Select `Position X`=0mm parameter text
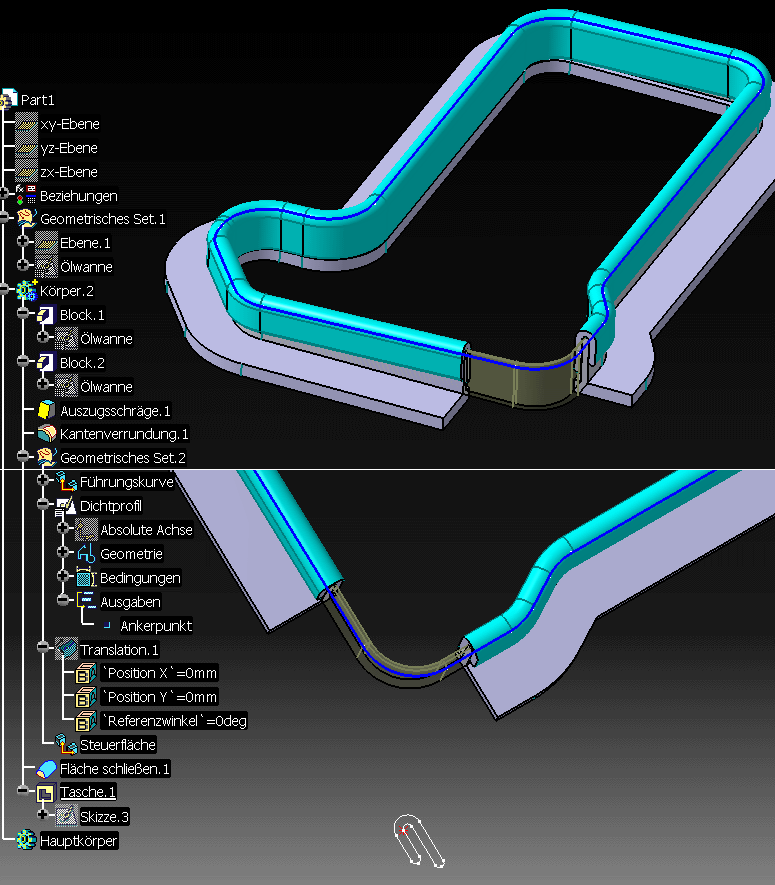 coord(159,673)
